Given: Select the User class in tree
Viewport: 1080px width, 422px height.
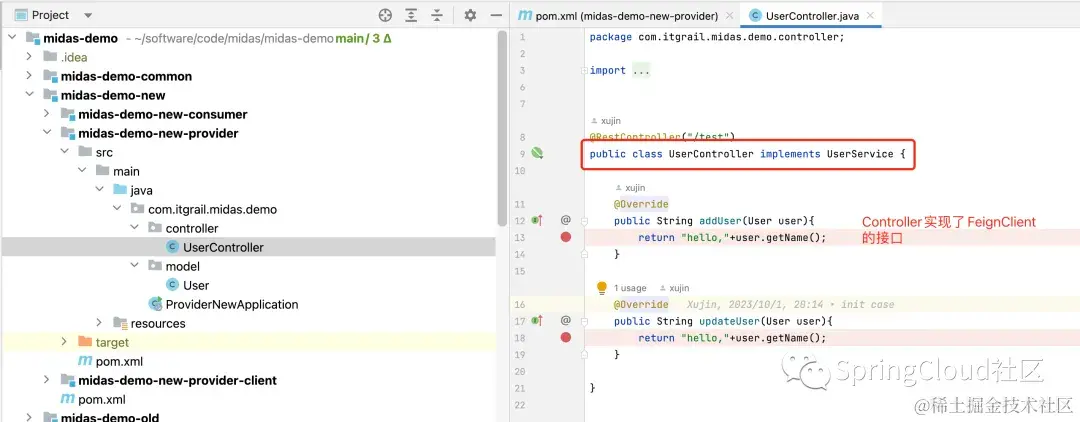Looking at the screenshot, I should 196,285.
